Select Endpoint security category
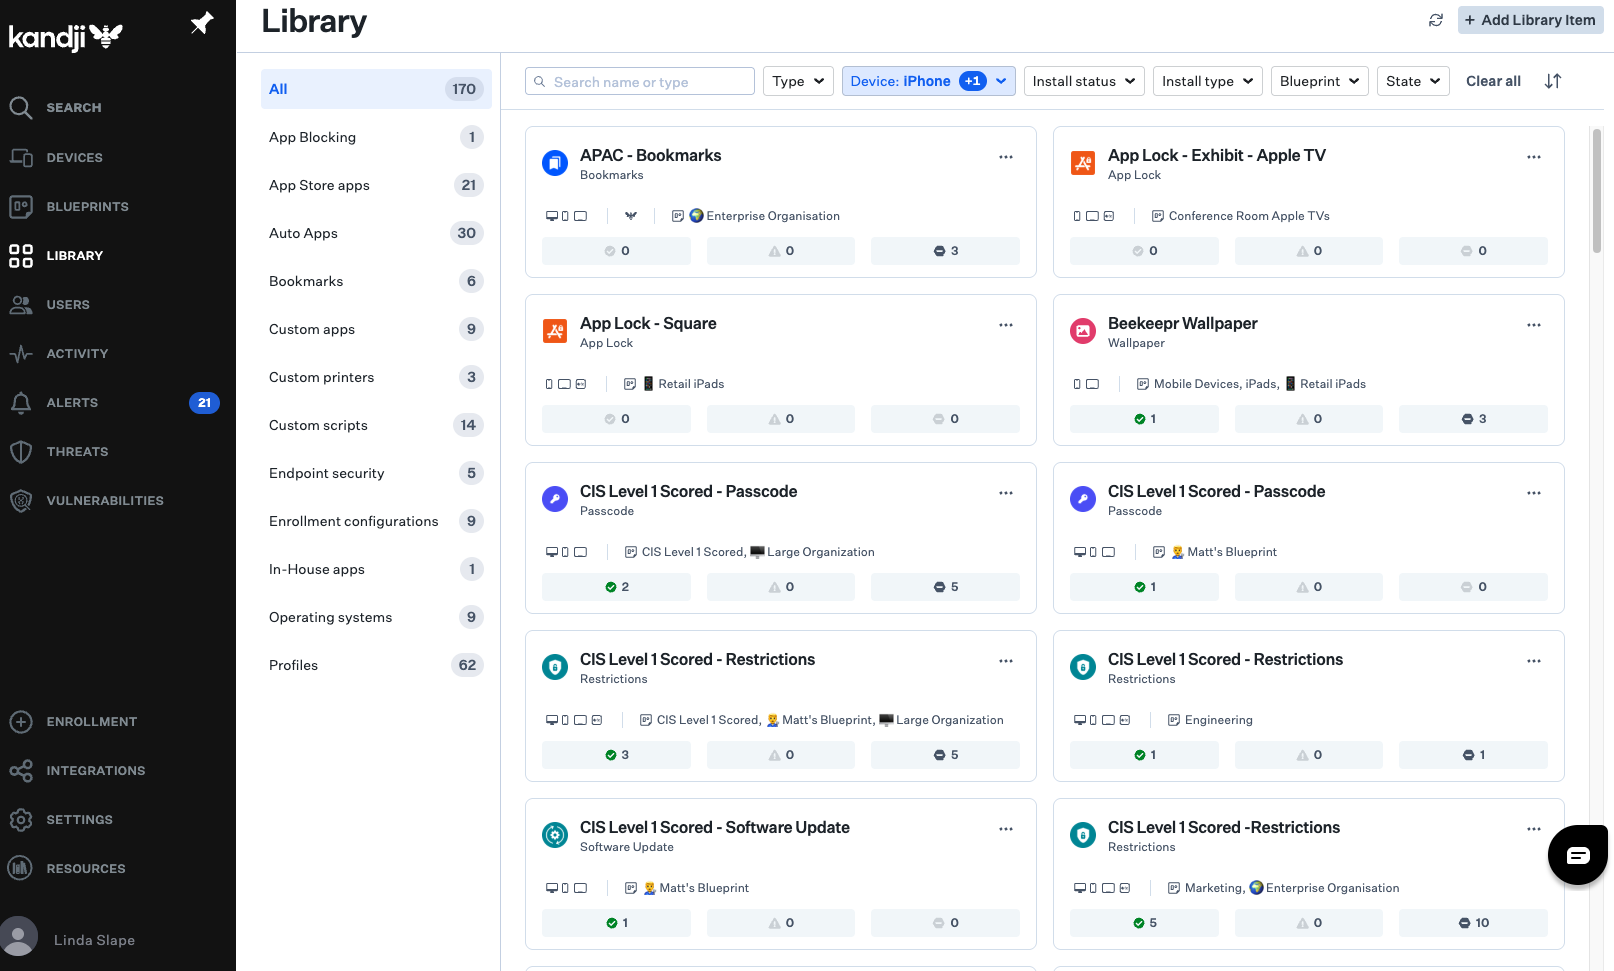Viewport: 1614px width, 971px height. click(x=376, y=473)
